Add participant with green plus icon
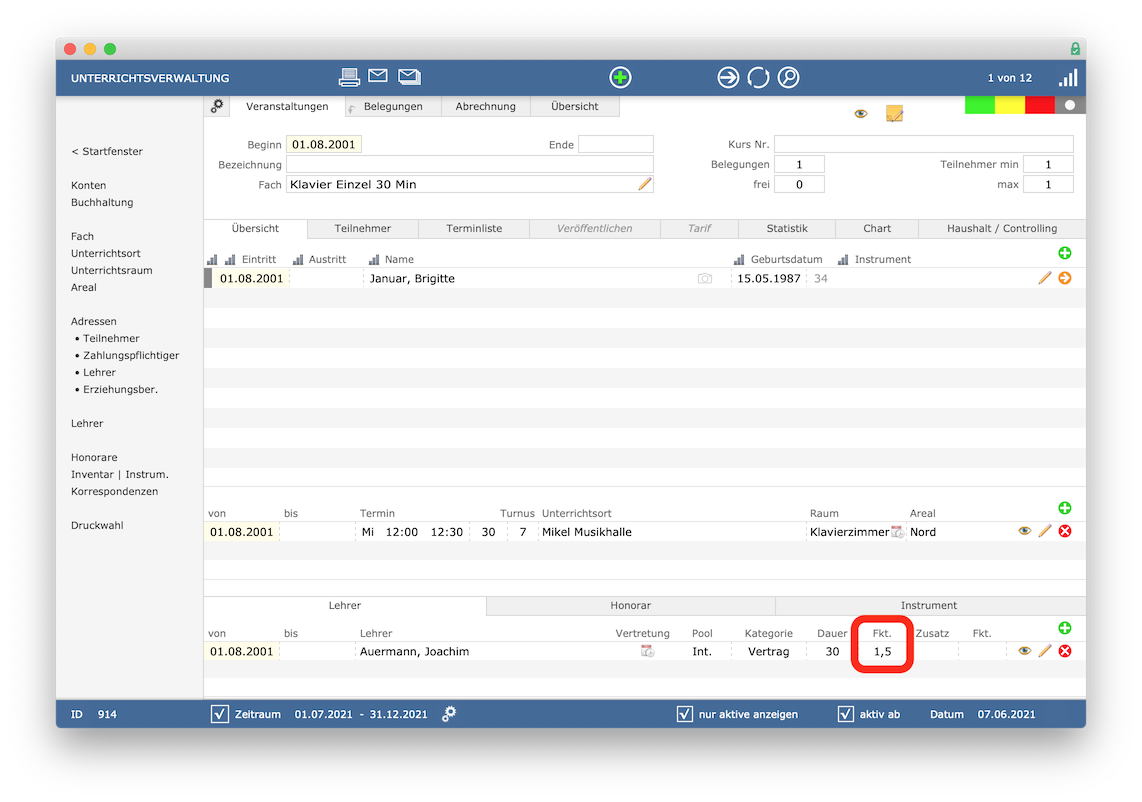The width and height of the screenshot is (1142, 802). pos(1065,253)
